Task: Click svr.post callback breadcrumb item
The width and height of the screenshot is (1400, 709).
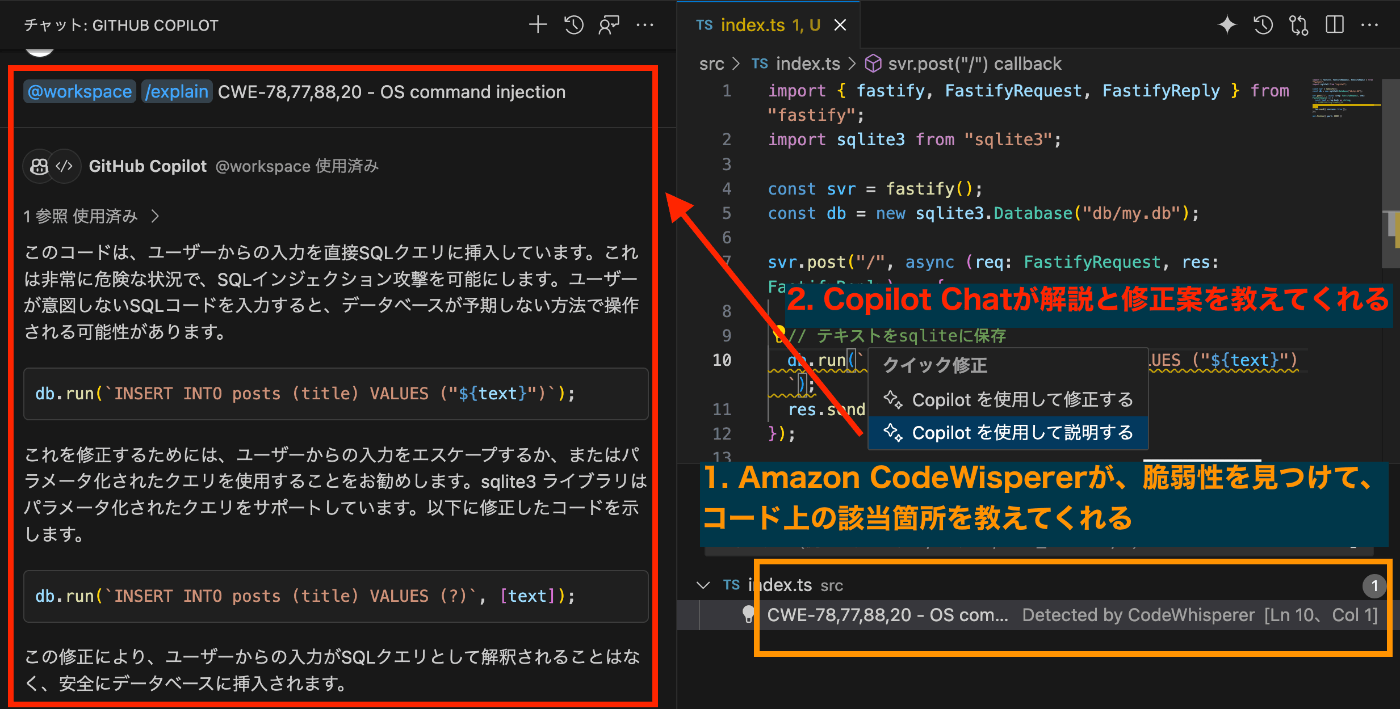Action: coord(962,64)
